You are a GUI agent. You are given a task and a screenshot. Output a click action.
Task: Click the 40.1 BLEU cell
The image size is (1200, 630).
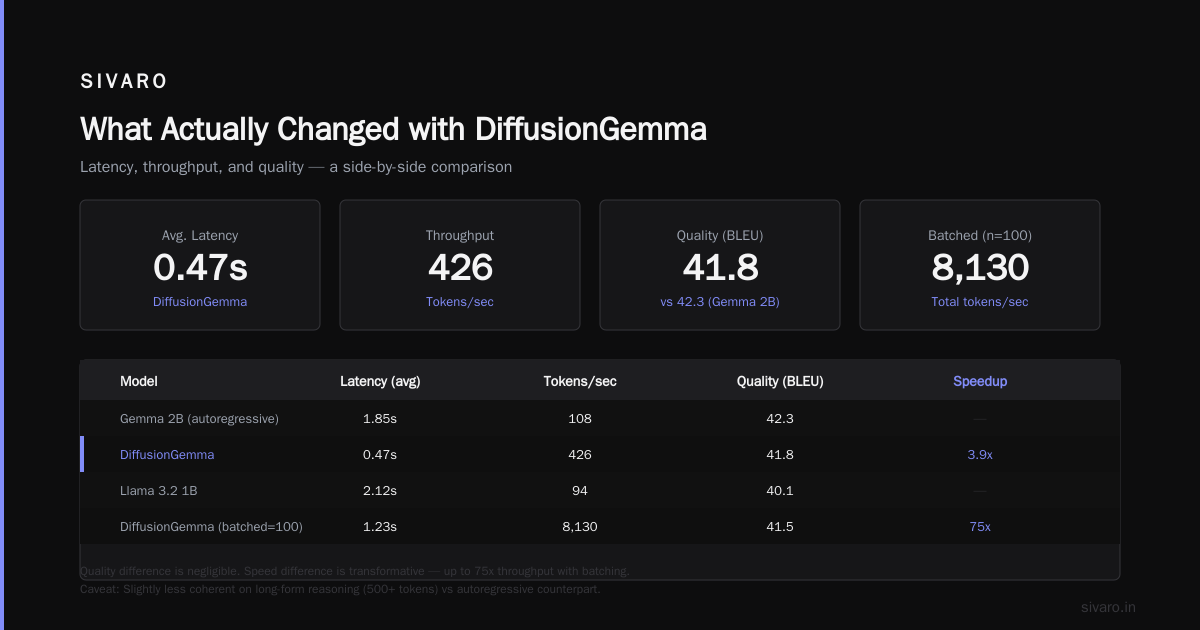point(780,490)
